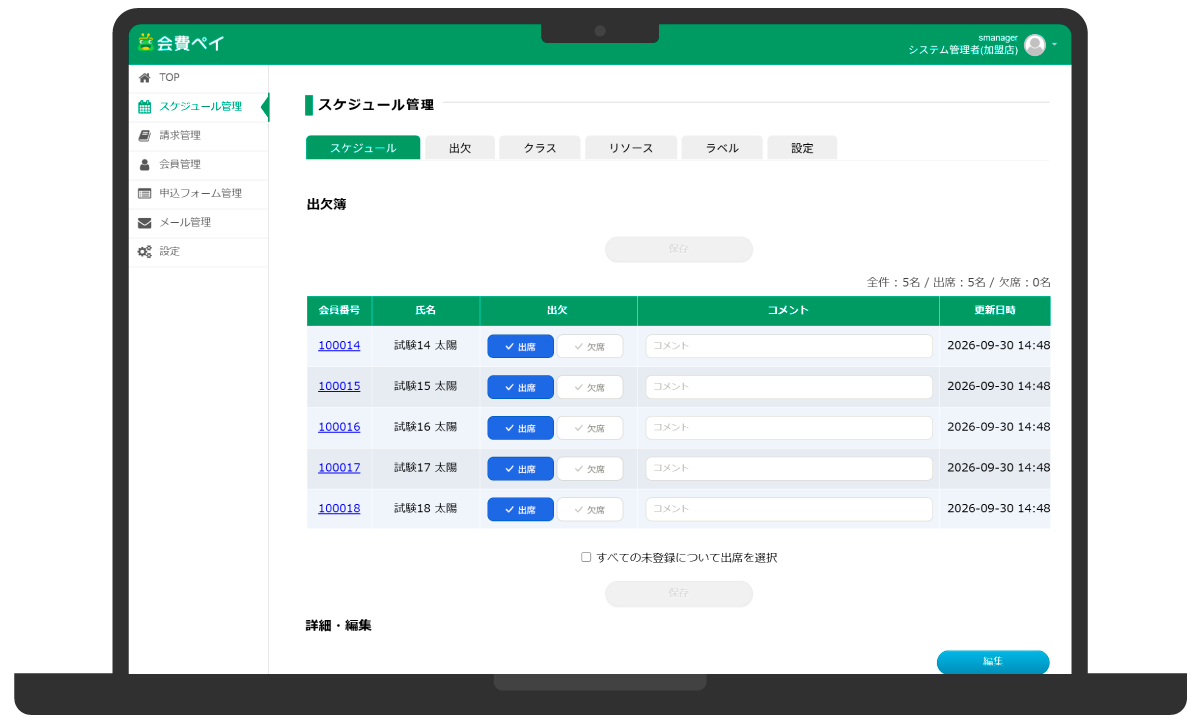
Task: Switch to the クラス tab
Action: (540, 148)
